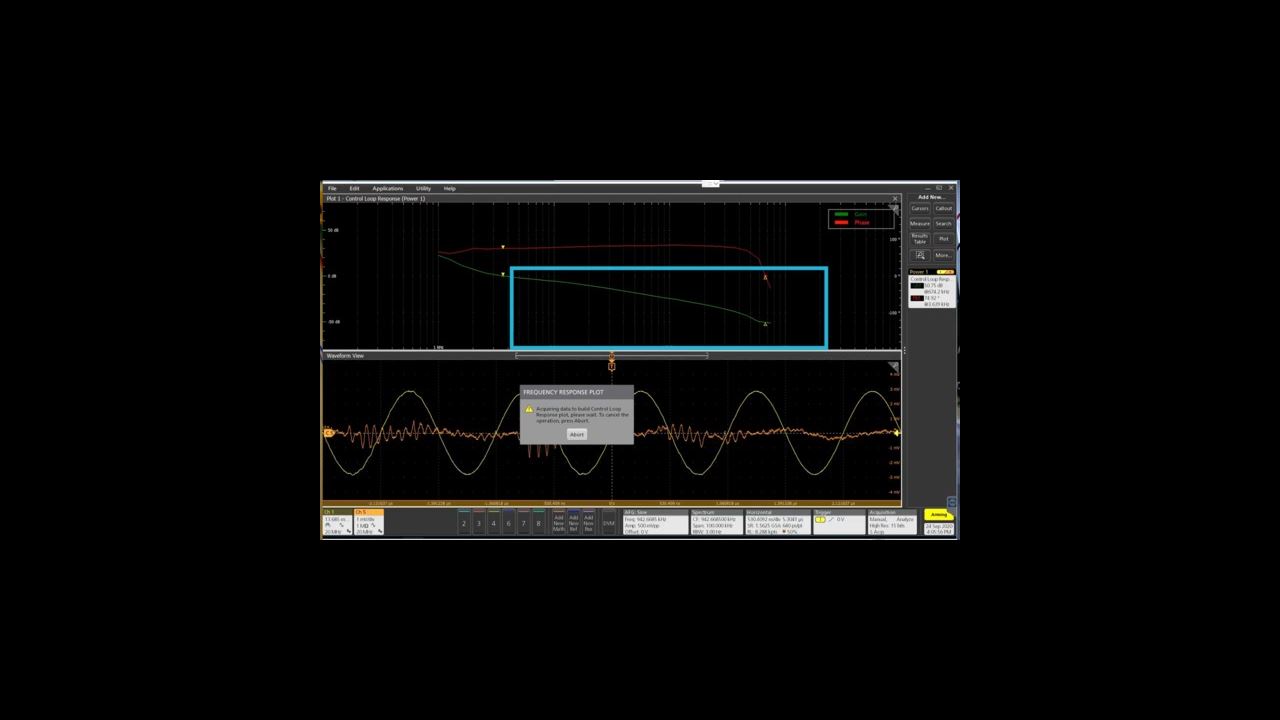The width and height of the screenshot is (1280, 720).
Task: Open the DVM tool
Action: tap(610, 523)
